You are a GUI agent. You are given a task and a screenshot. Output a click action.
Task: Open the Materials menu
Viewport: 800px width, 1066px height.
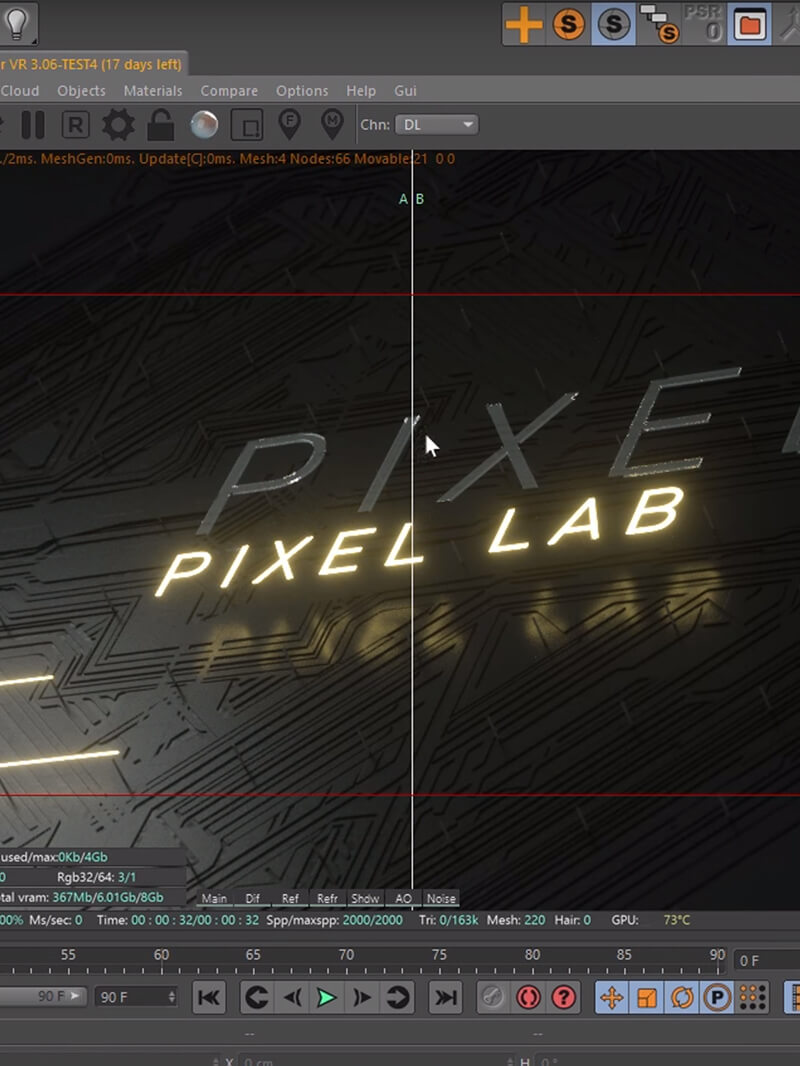(x=153, y=90)
